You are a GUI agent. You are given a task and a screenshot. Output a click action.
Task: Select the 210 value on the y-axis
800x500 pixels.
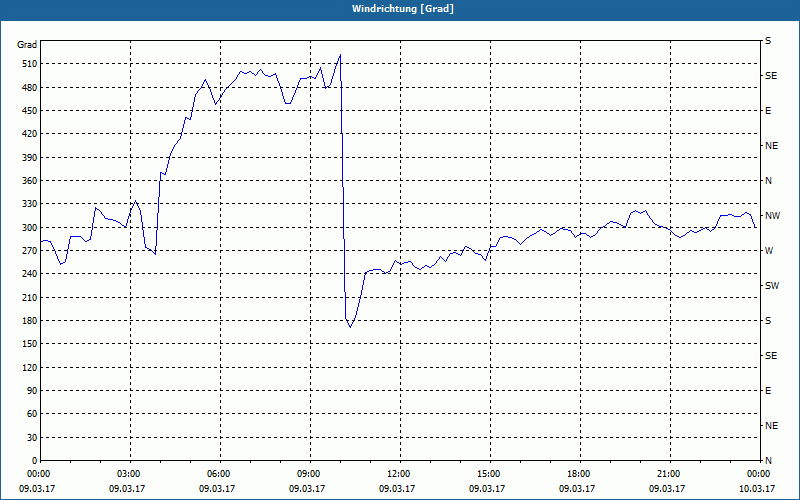coord(29,297)
